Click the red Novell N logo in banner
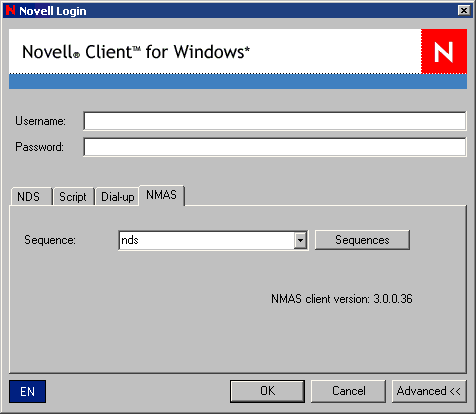The height and width of the screenshot is (414, 476). (444, 51)
